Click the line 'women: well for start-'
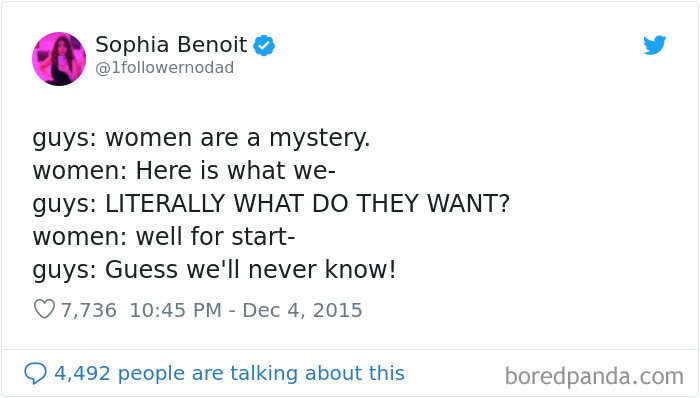Screen dimensions: 700x398 point(164,236)
